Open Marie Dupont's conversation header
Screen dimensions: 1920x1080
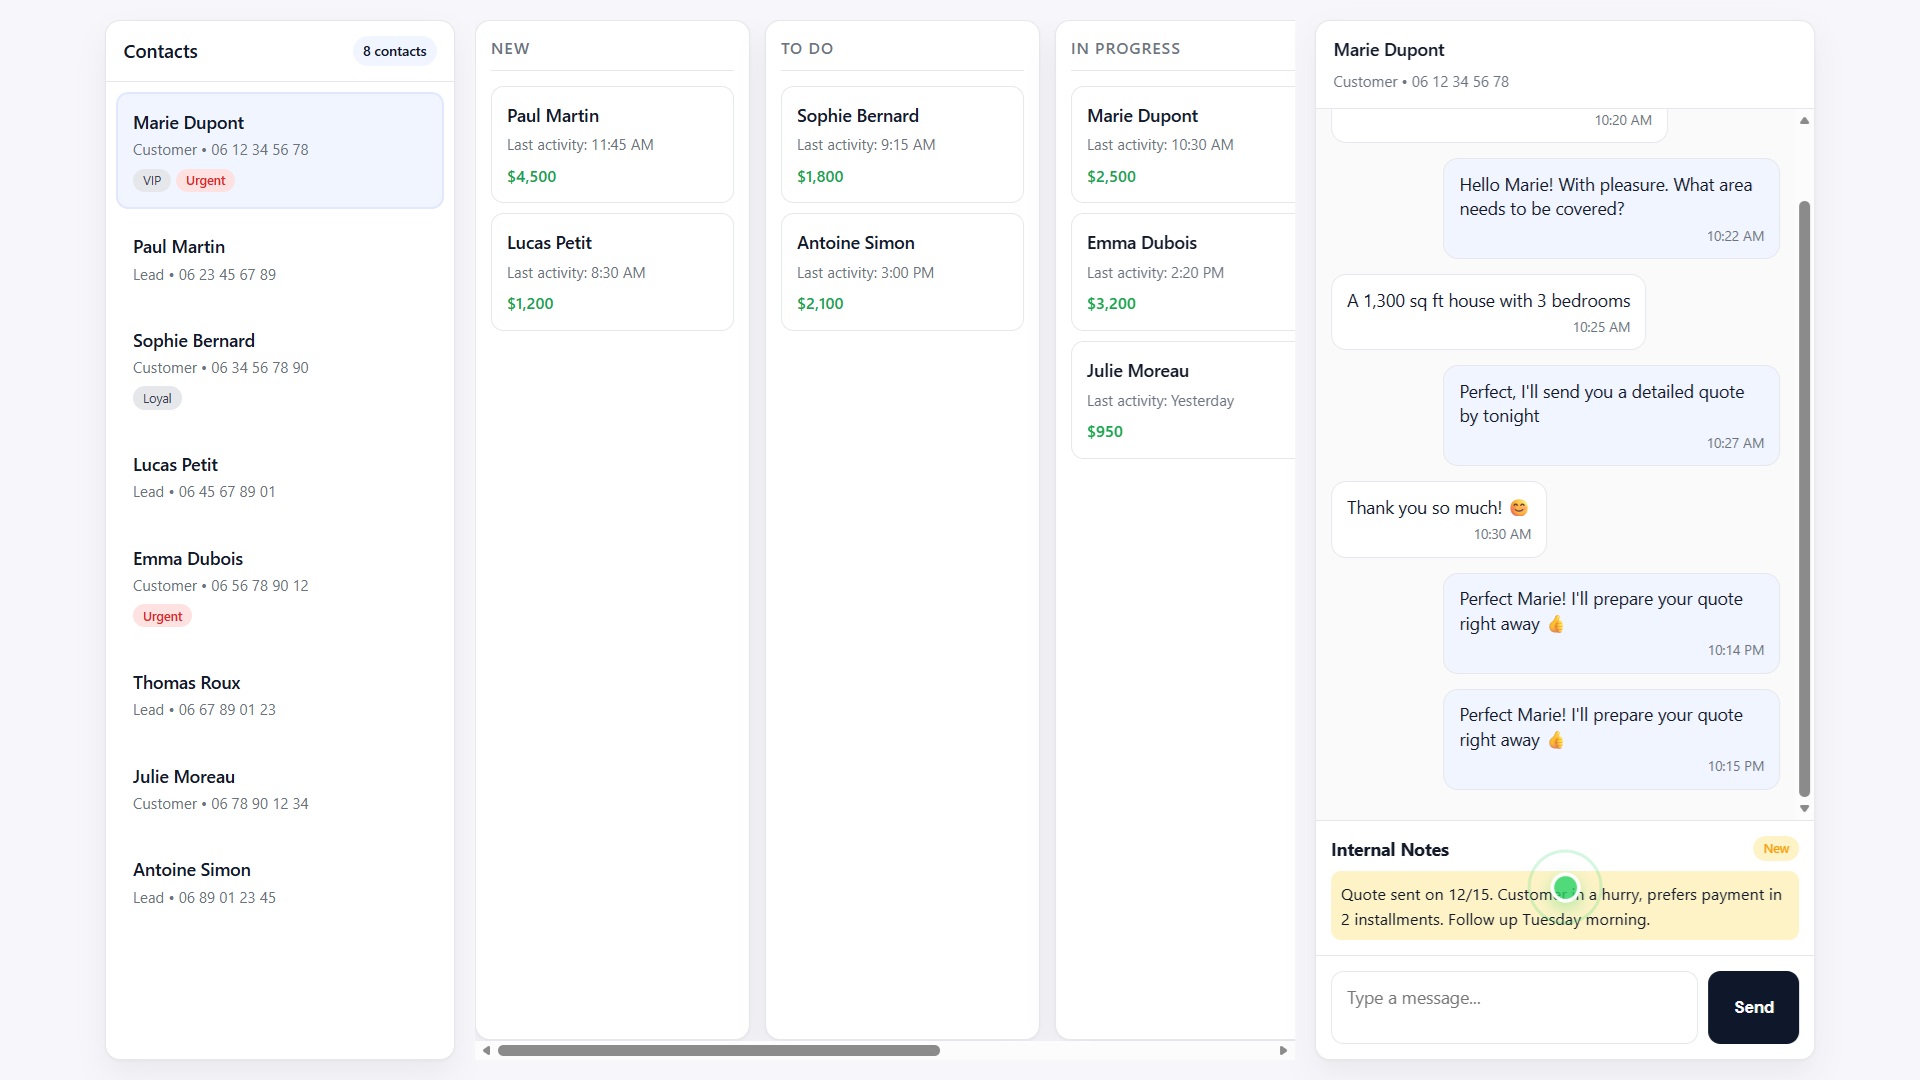coord(1389,49)
